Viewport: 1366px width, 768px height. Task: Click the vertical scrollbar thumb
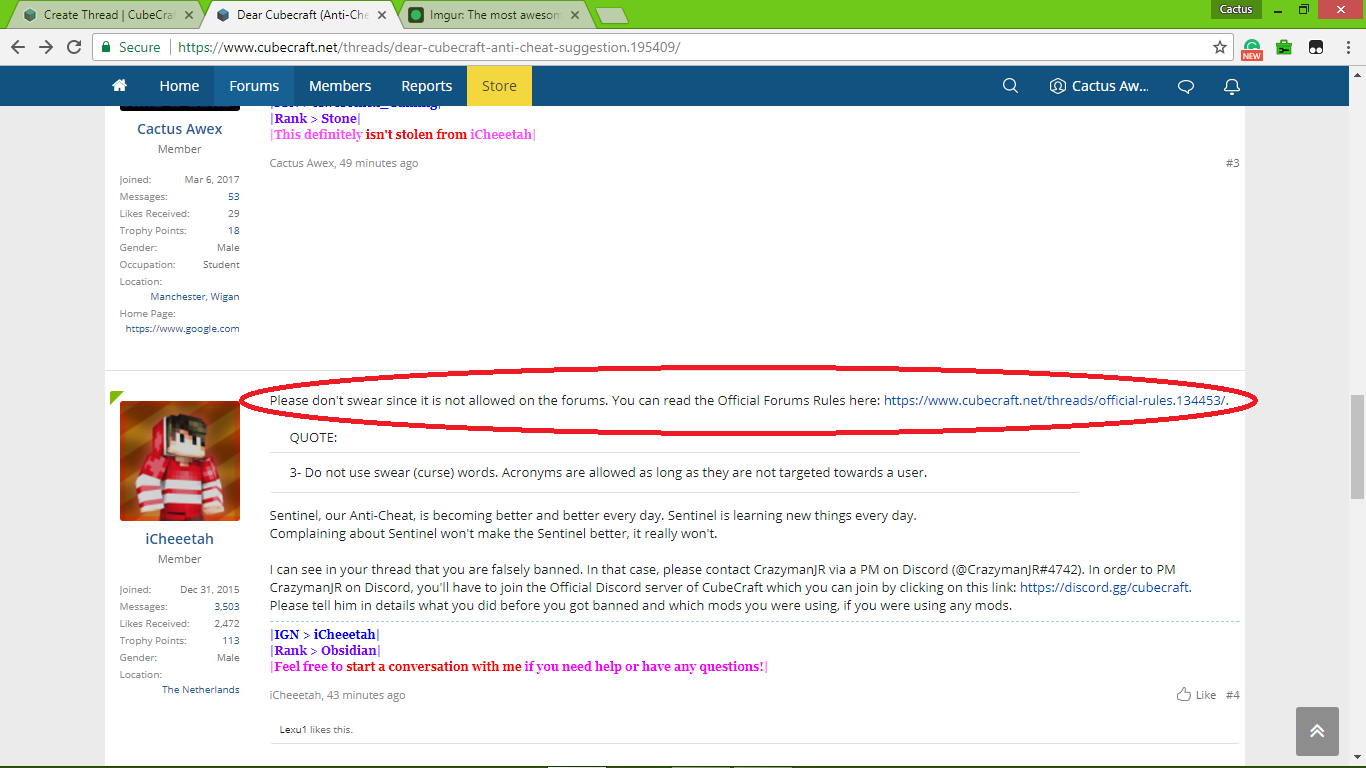coord(1357,446)
